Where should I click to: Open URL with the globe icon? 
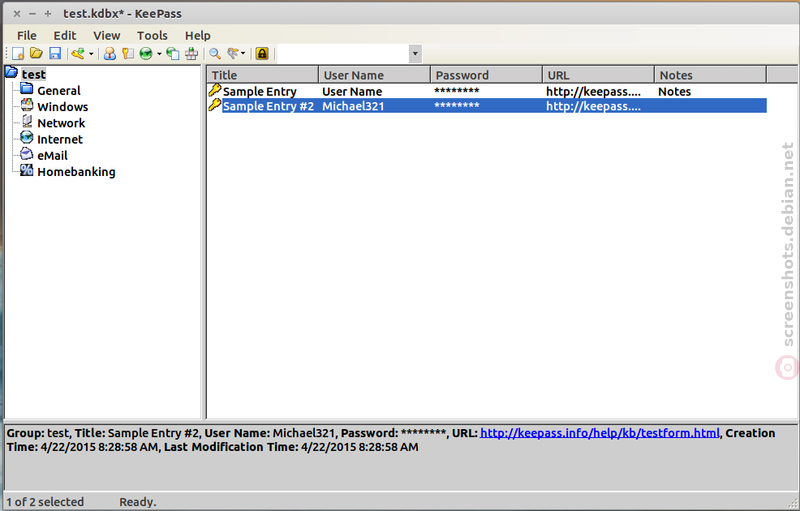tap(146, 54)
